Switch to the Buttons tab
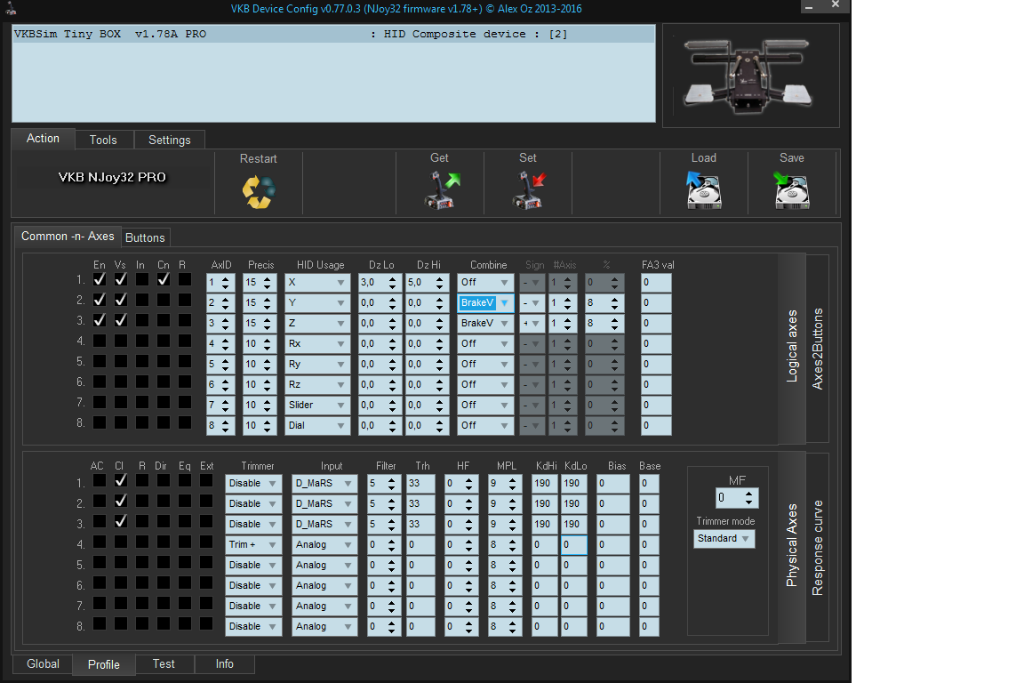The width and height of the screenshot is (1024, 683). pos(145,238)
